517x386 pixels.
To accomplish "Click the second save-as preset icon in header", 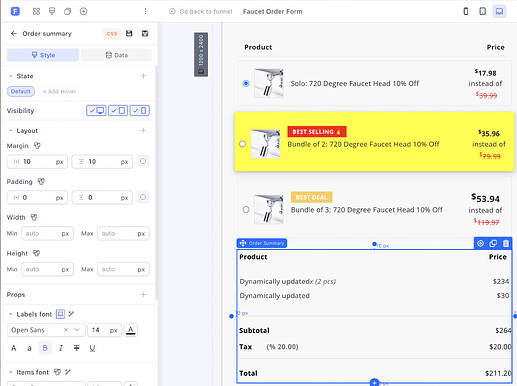I will click(145, 33).
